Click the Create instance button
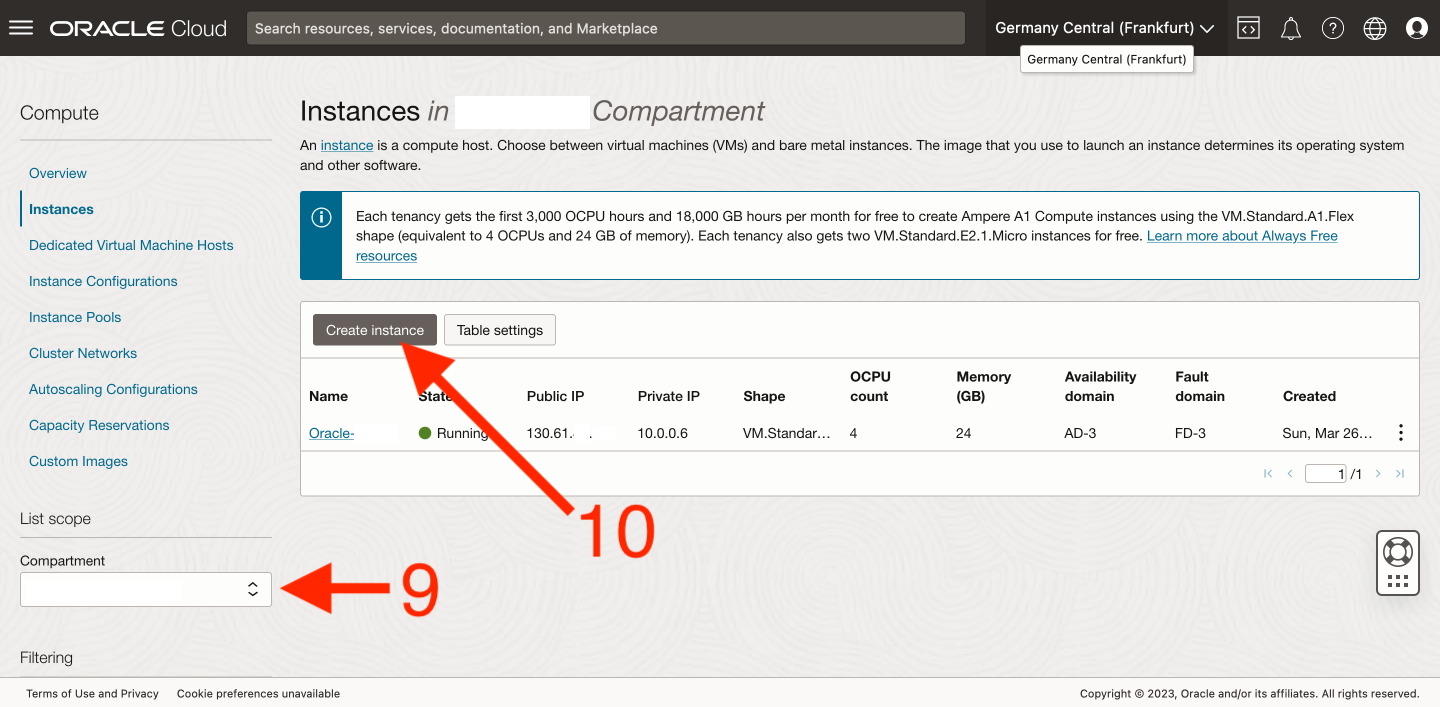This screenshot has width=1440, height=707. (374, 330)
